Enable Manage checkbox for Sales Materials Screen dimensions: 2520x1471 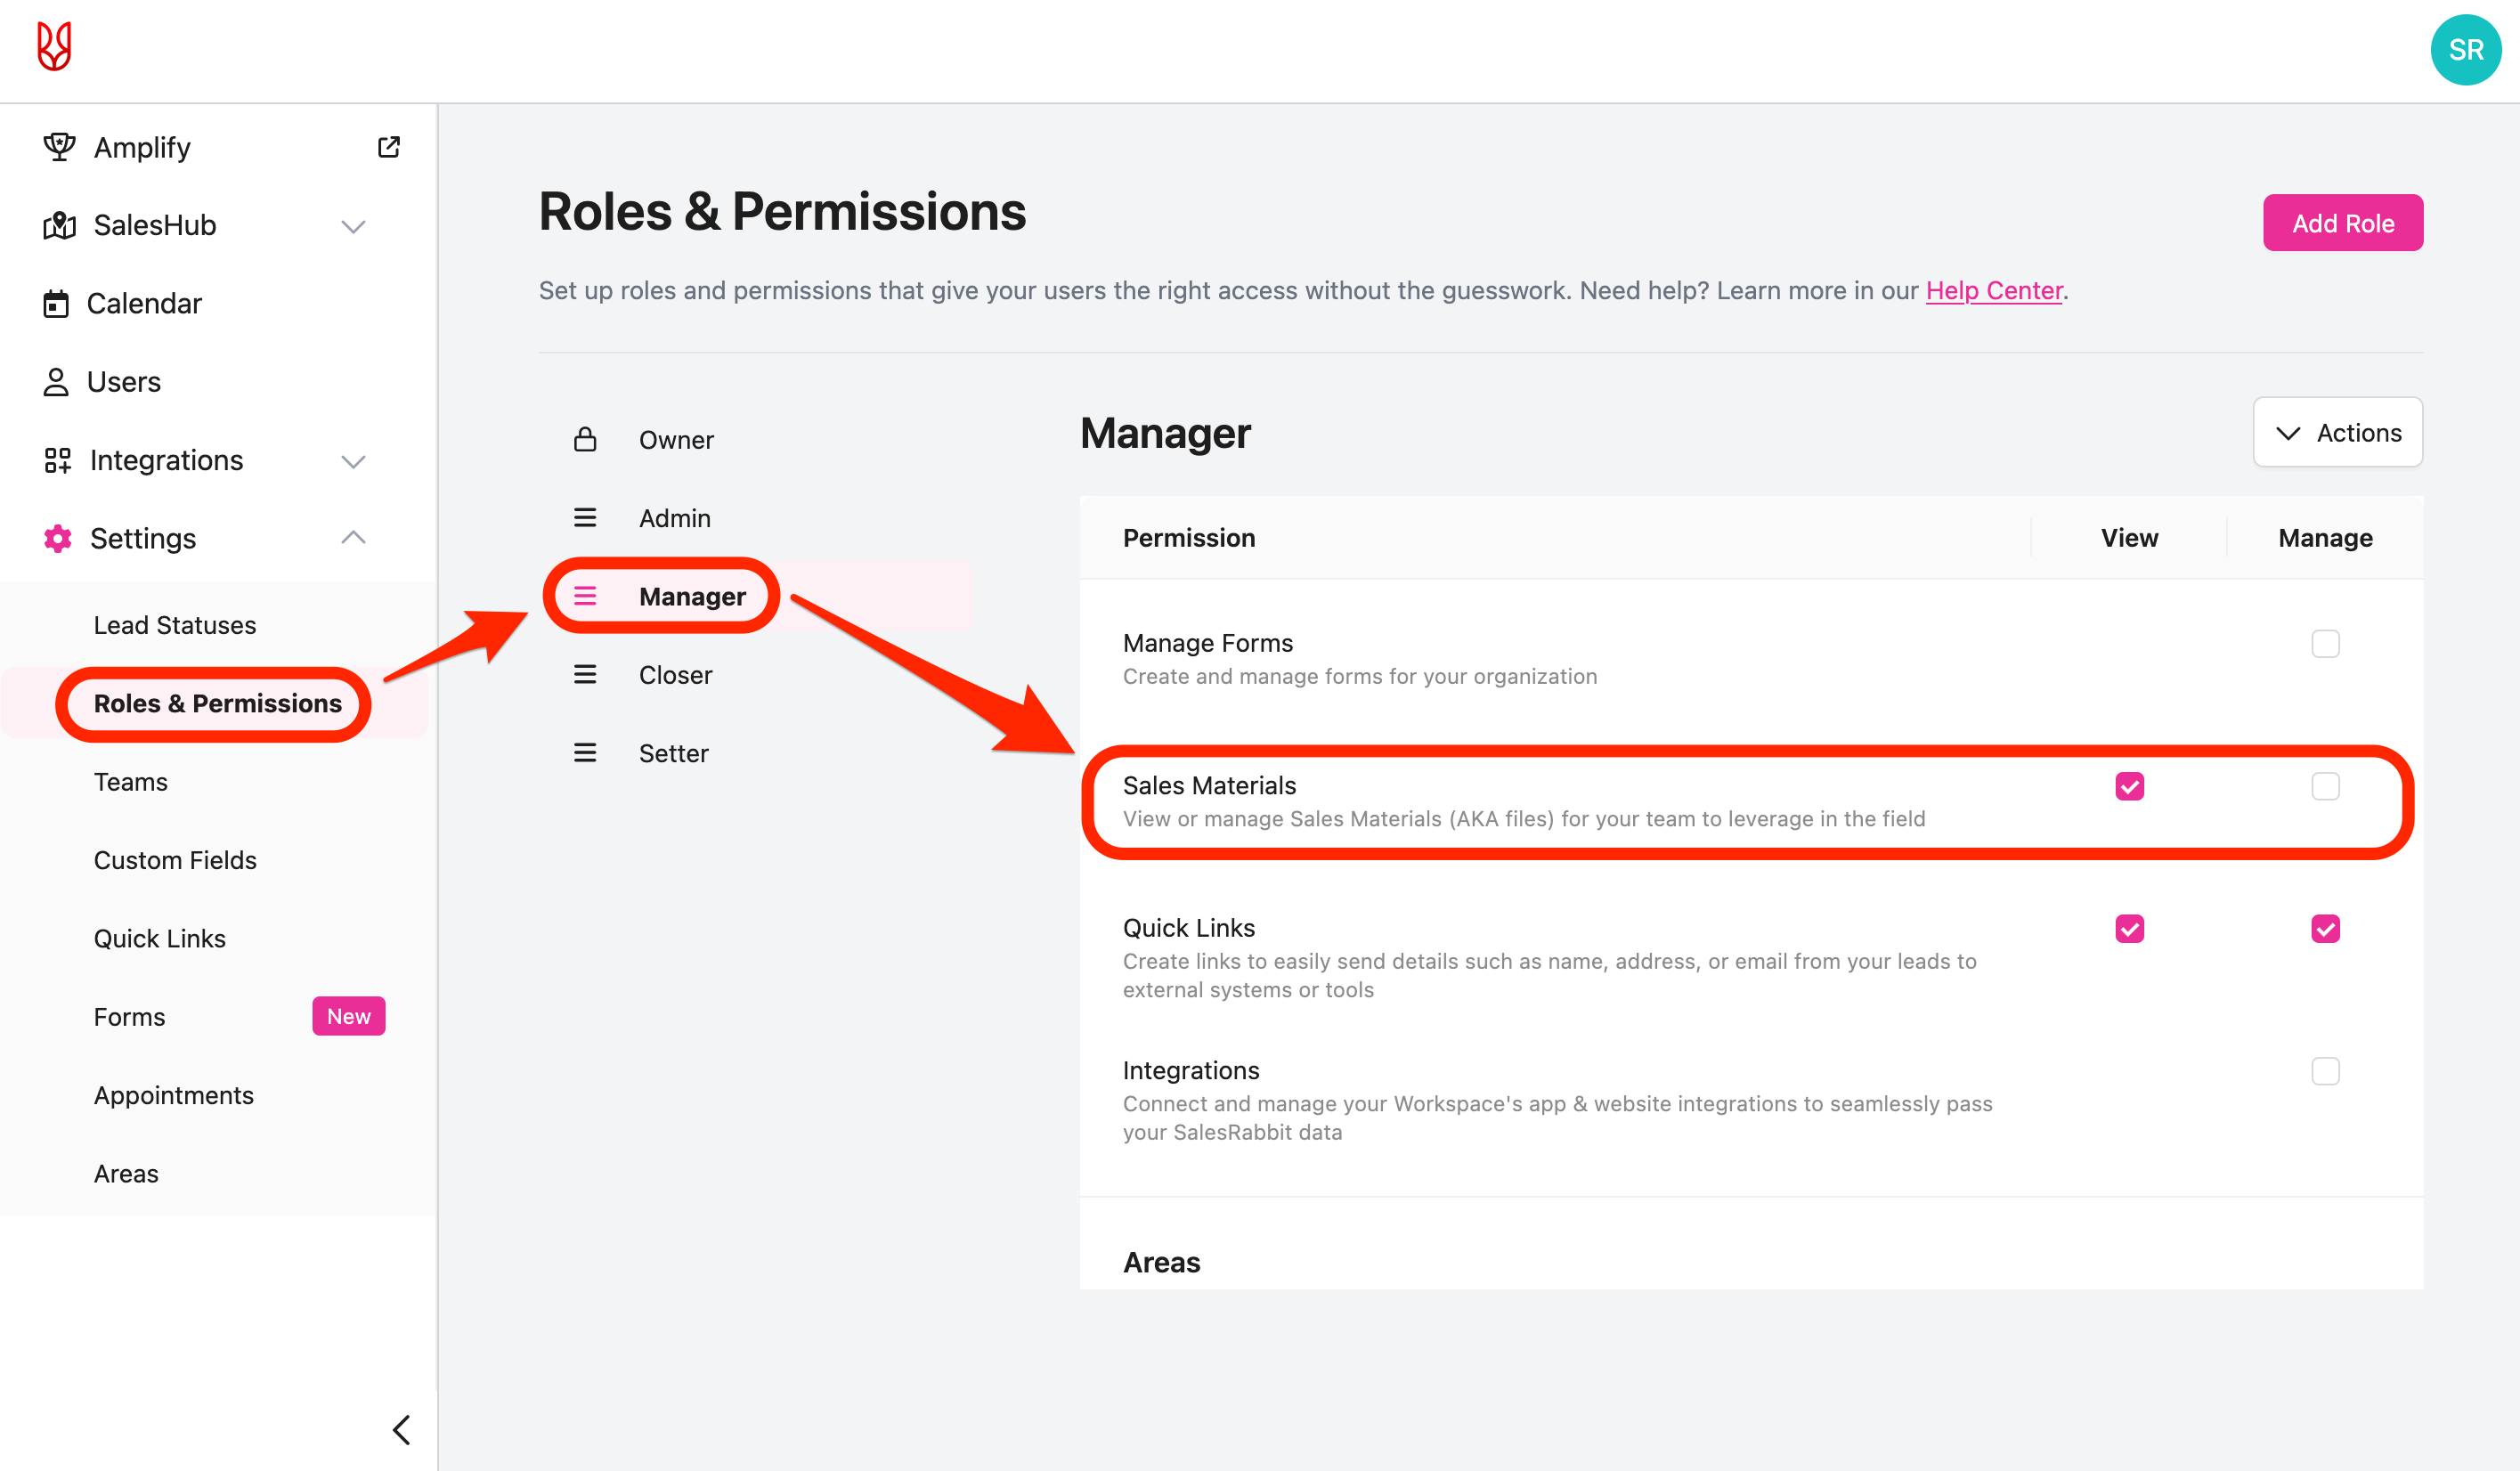click(2325, 787)
